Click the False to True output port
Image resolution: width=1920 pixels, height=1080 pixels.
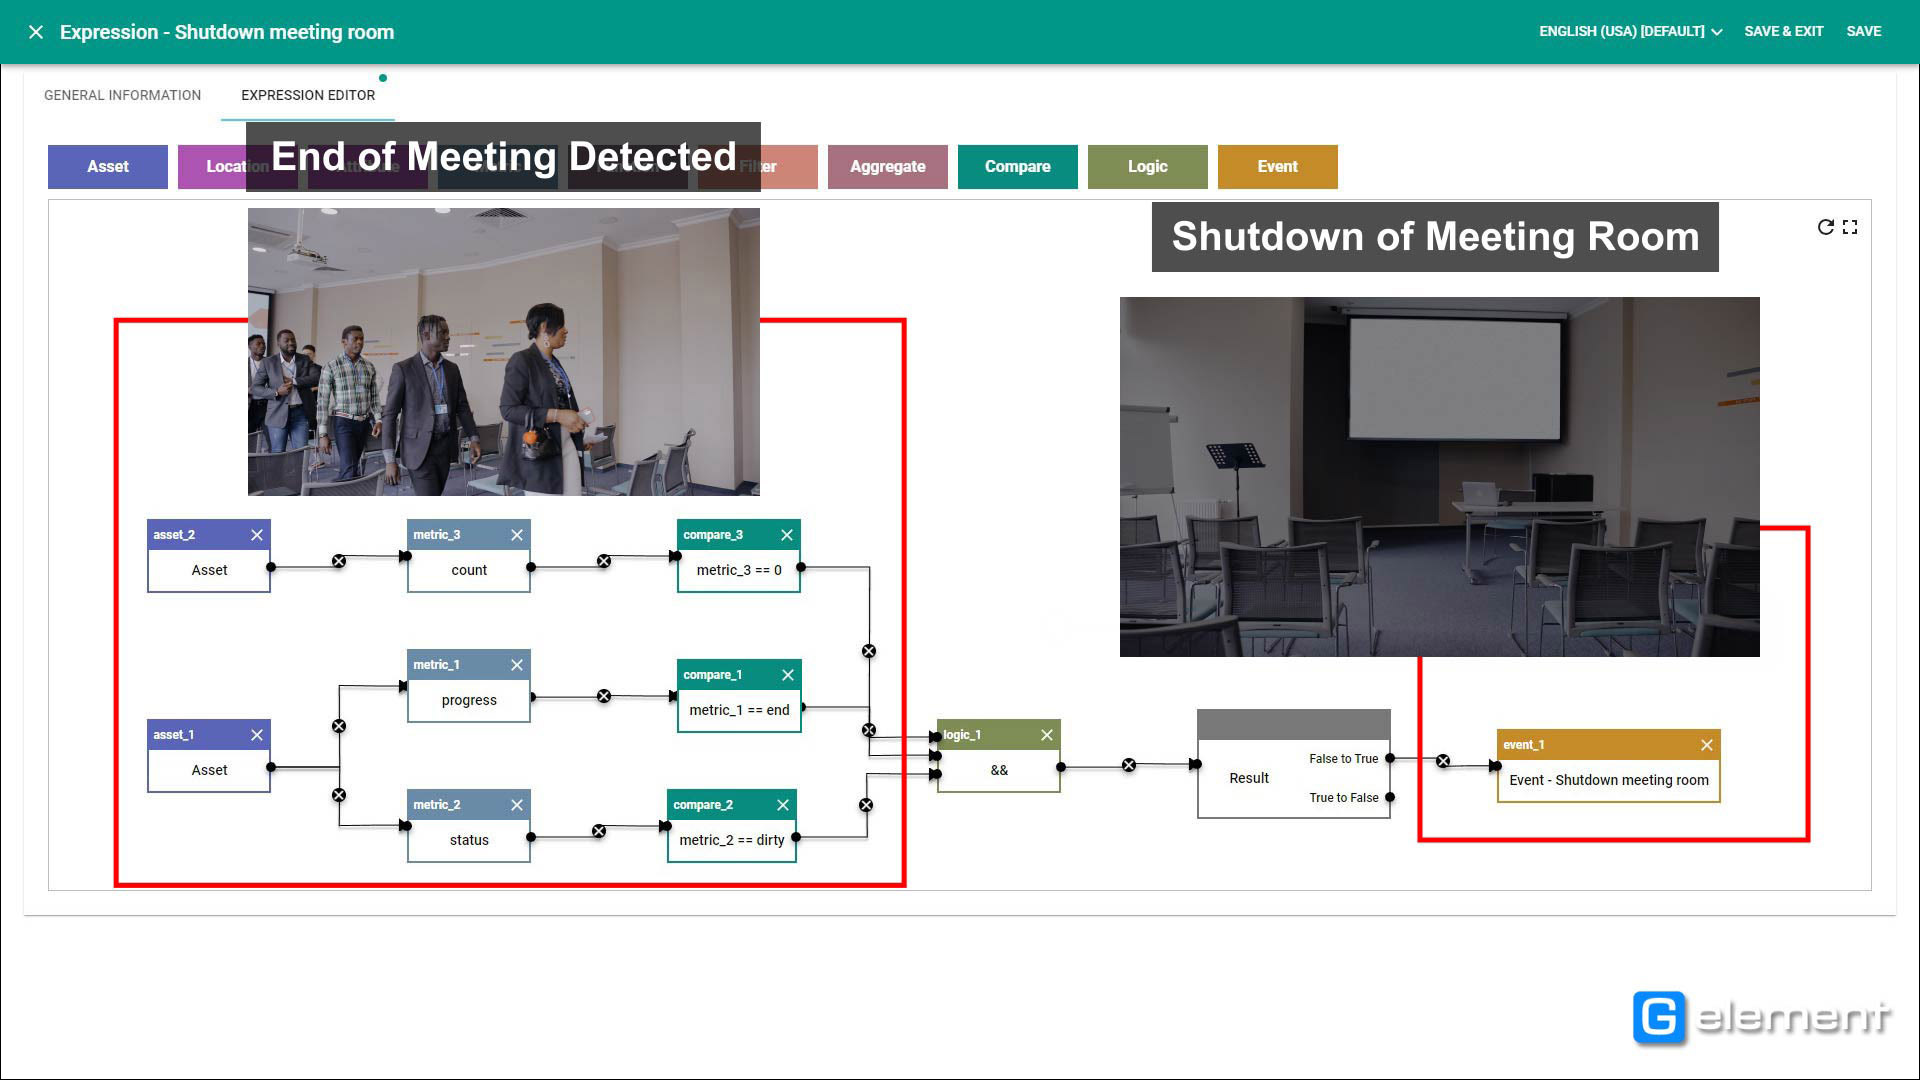pos(1390,758)
